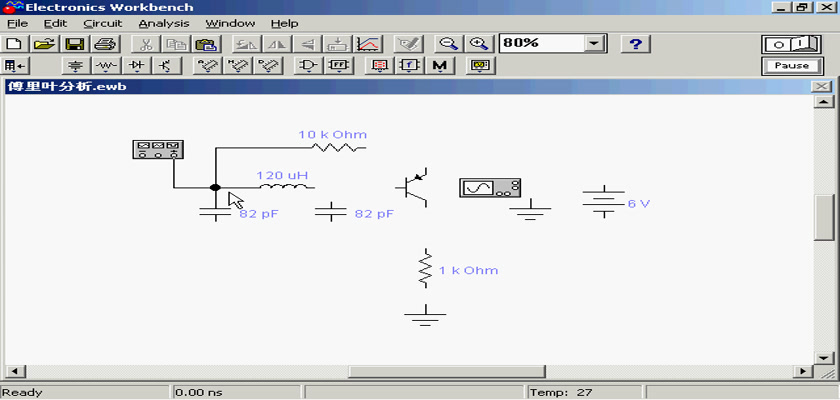Click the Component Properties icon
Screen dimensions: 840x400
[408, 44]
